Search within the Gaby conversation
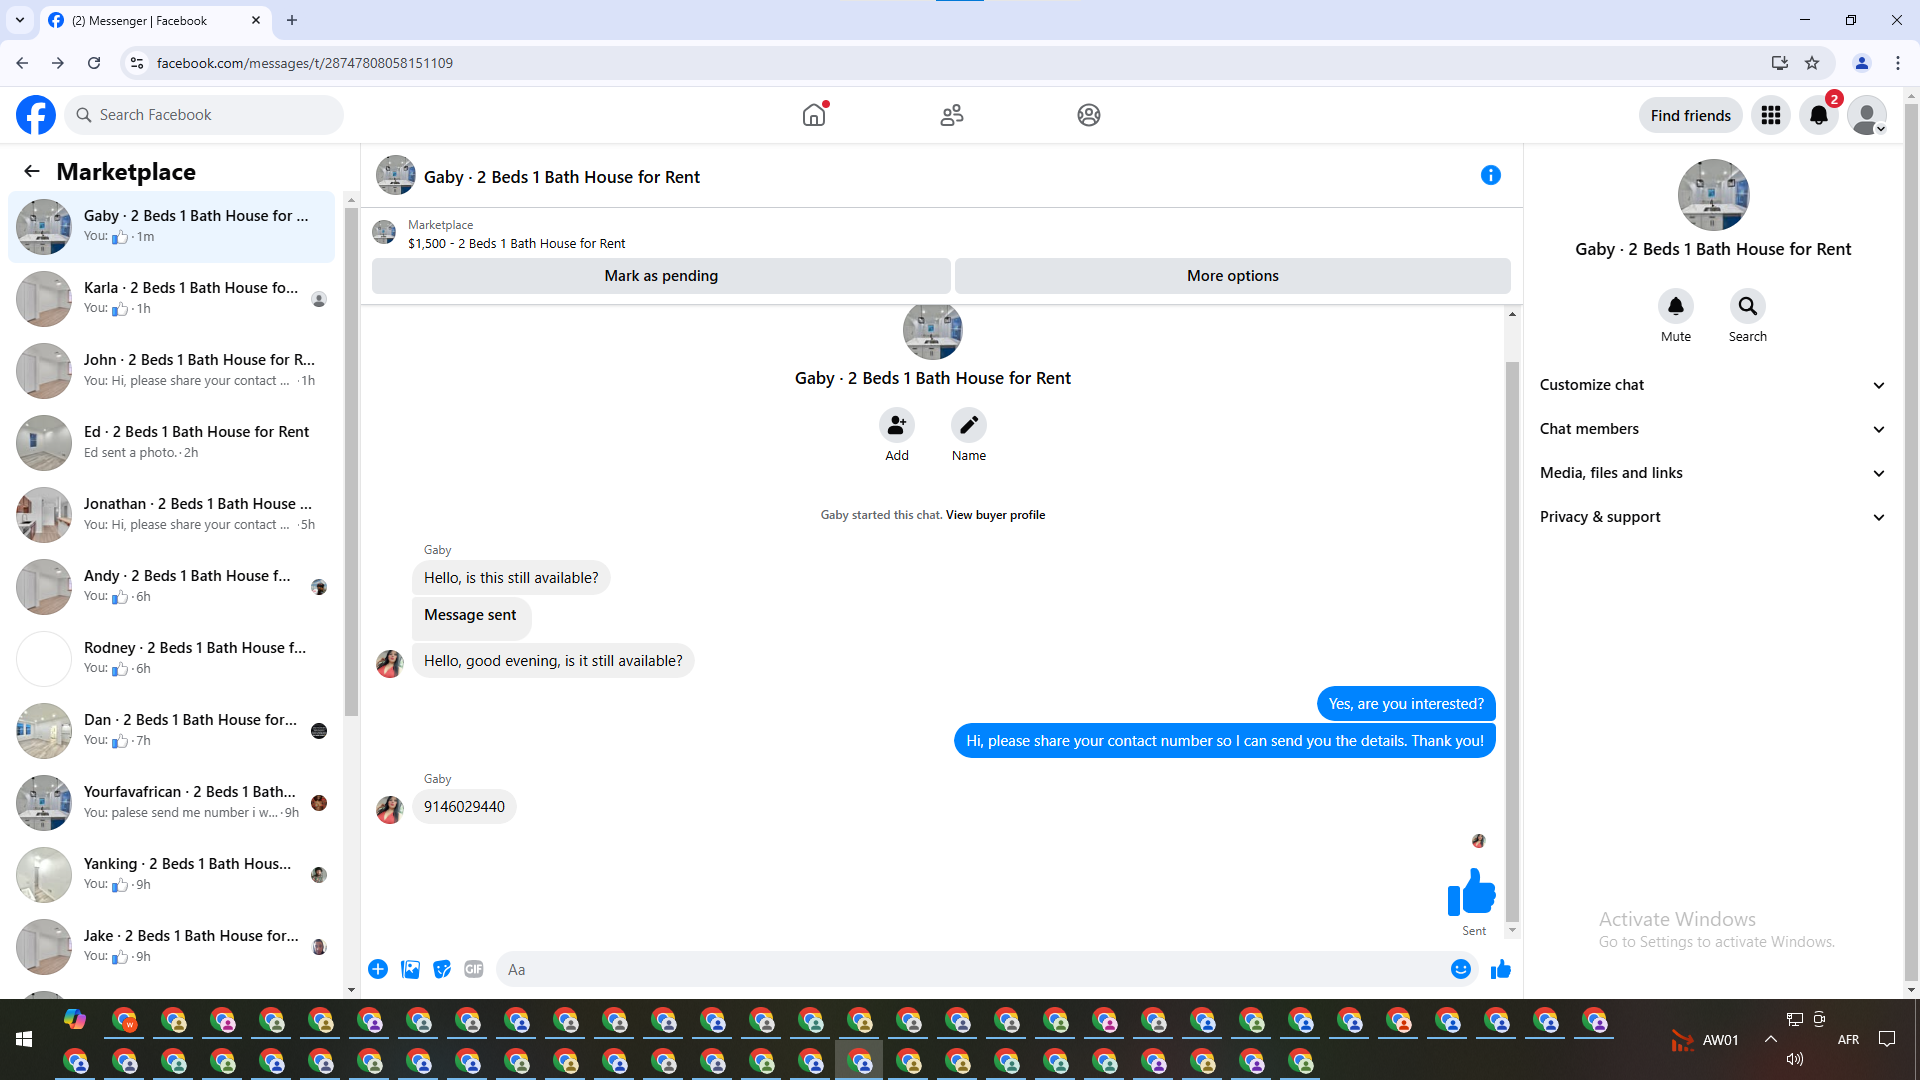 pyautogui.click(x=1748, y=306)
